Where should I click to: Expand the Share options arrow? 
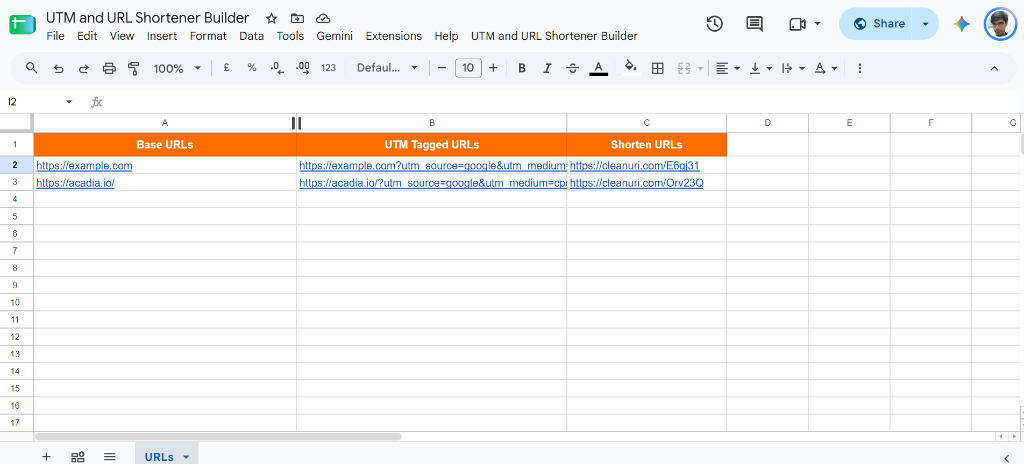(x=925, y=24)
